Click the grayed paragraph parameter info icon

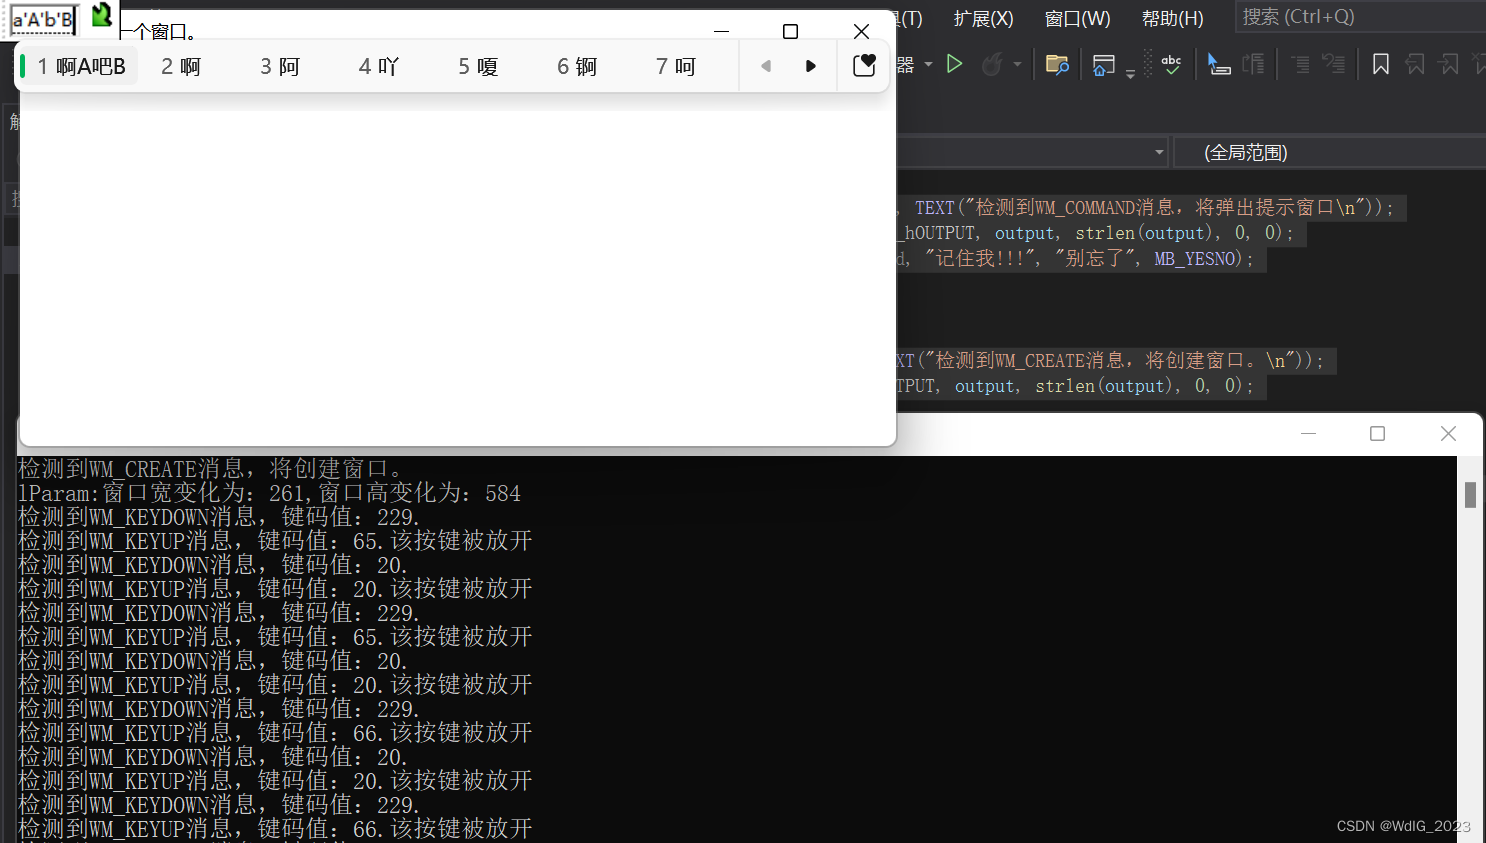pyautogui.click(x=1253, y=65)
